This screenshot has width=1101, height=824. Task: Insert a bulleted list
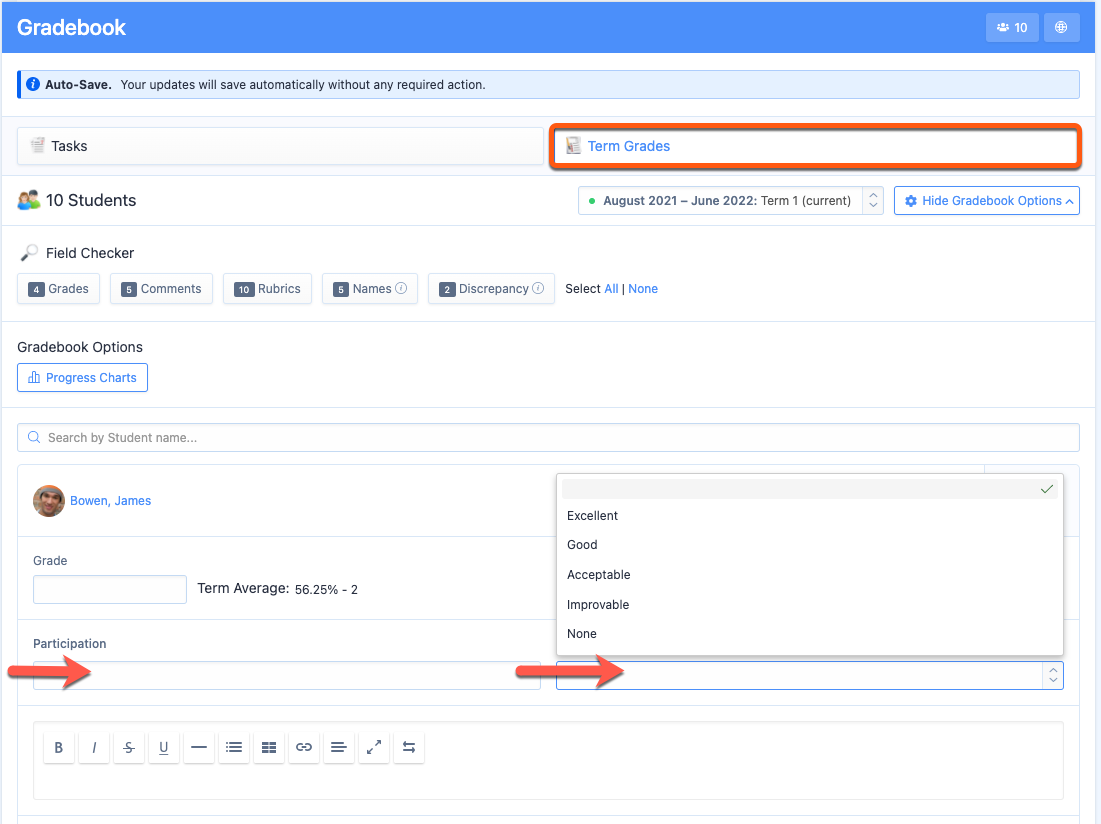234,747
